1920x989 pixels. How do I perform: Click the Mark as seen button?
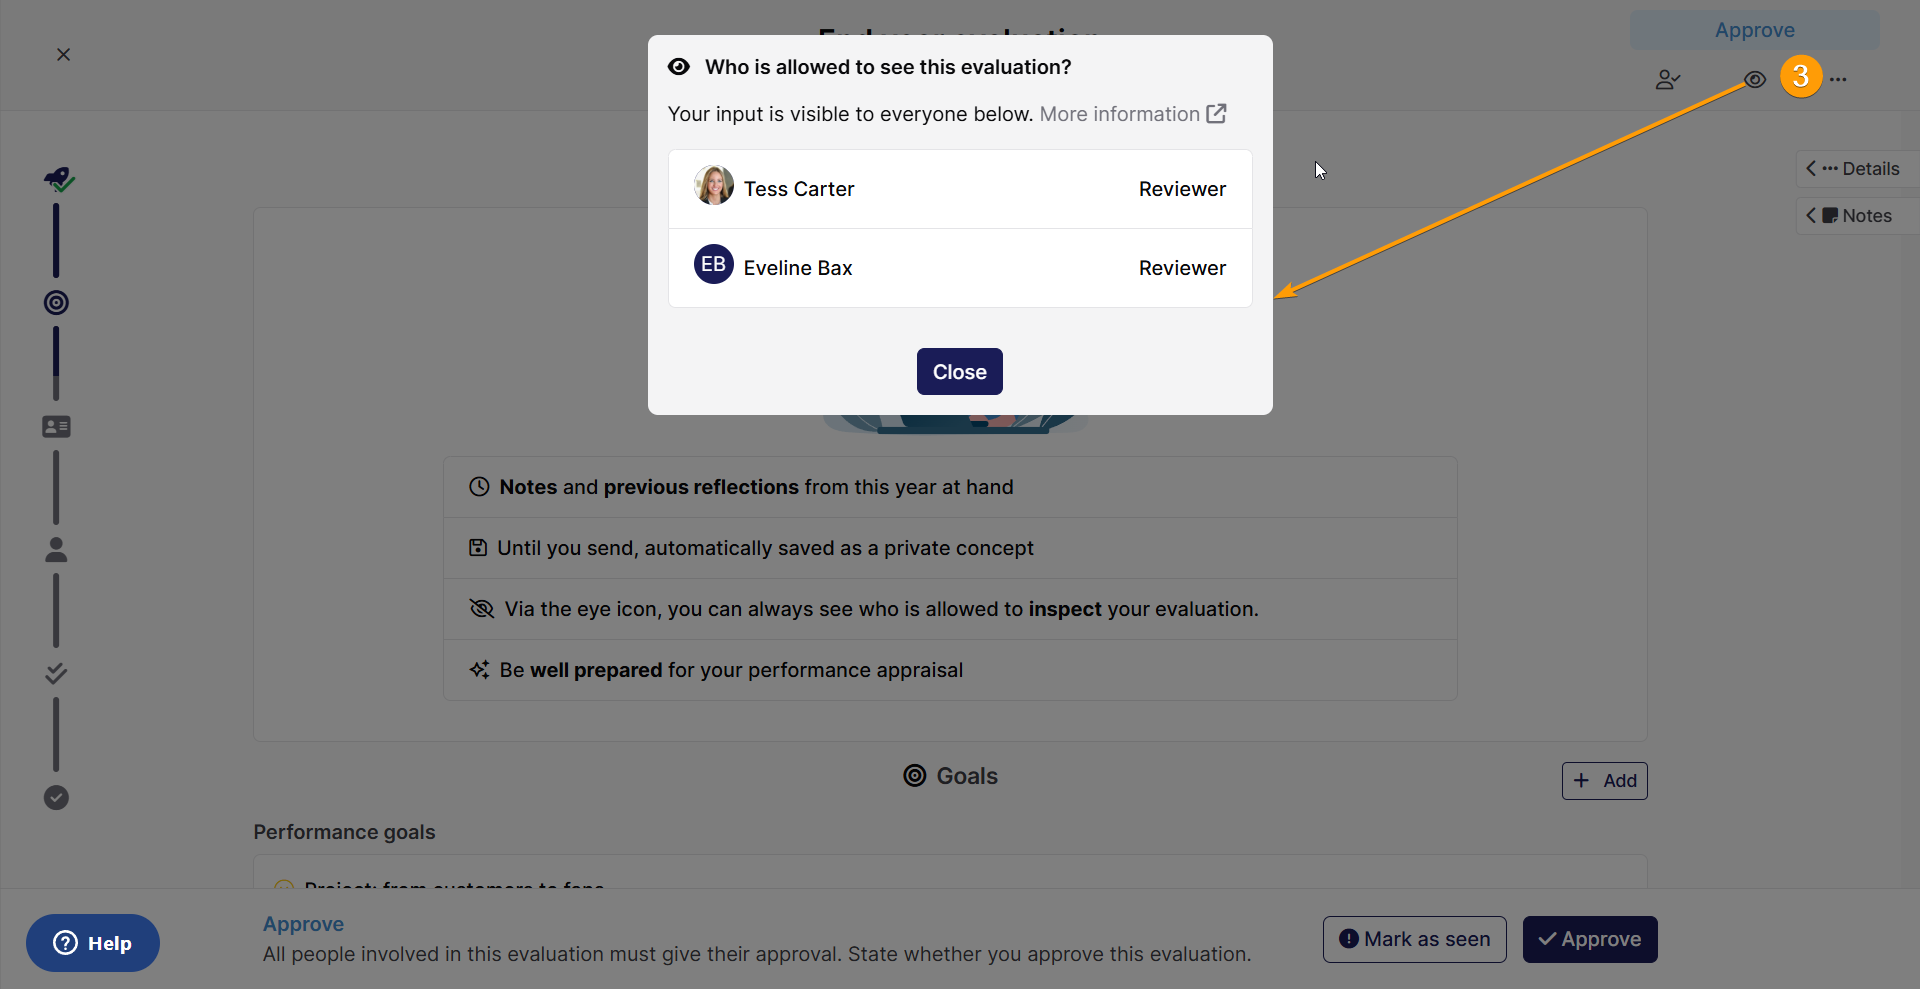pos(1414,939)
